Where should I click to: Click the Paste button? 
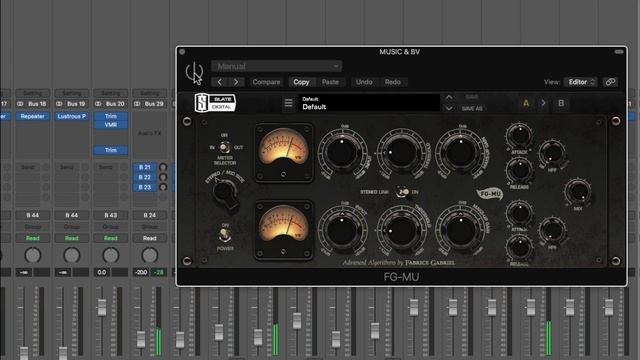click(x=330, y=82)
